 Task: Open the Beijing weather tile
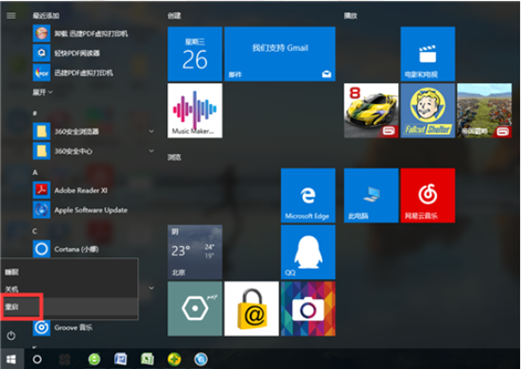(195, 252)
